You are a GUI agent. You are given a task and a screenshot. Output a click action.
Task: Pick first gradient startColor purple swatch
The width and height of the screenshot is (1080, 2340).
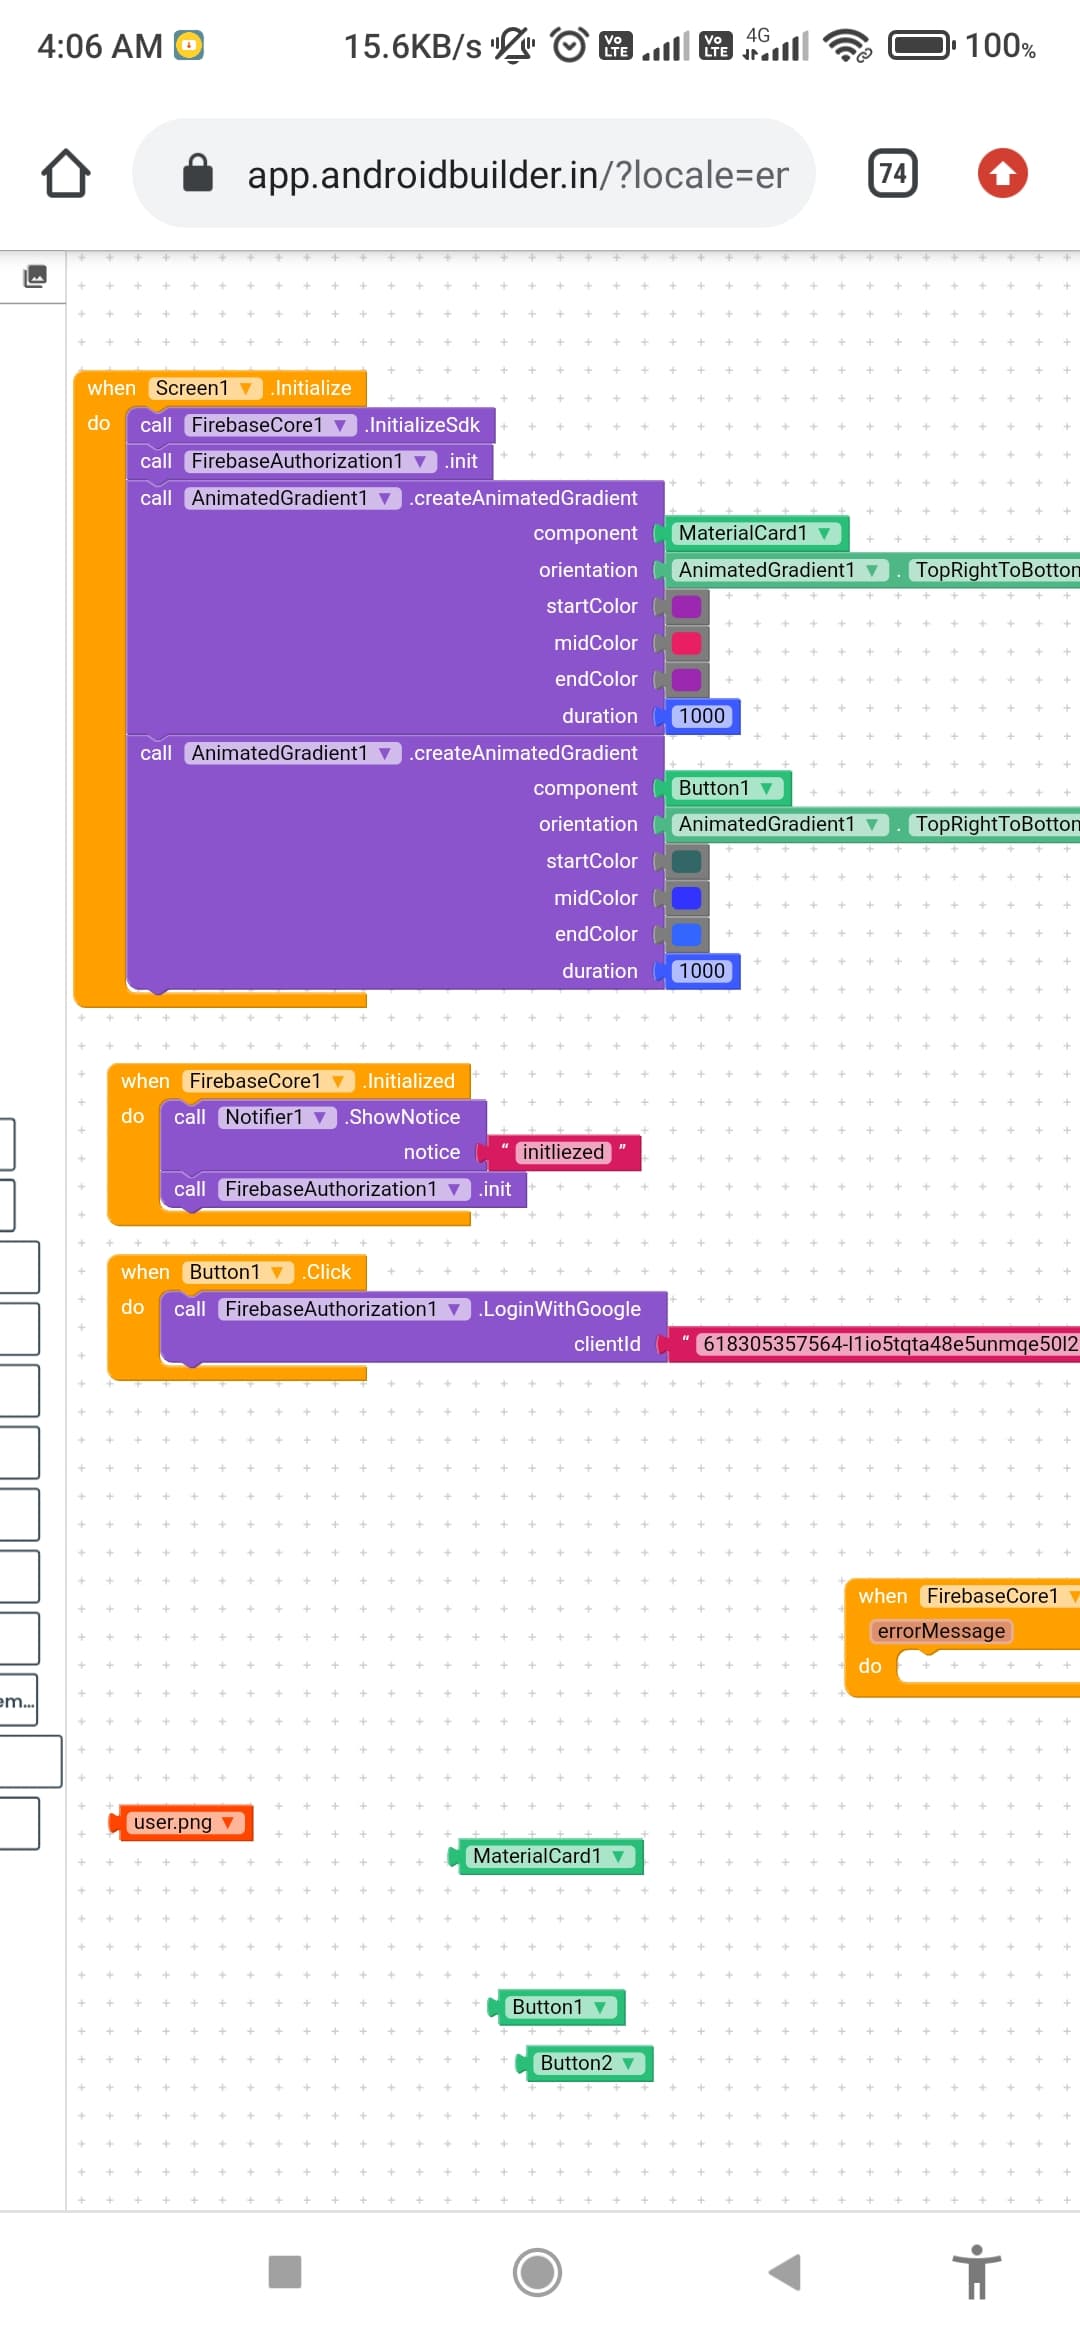tap(686, 606)
